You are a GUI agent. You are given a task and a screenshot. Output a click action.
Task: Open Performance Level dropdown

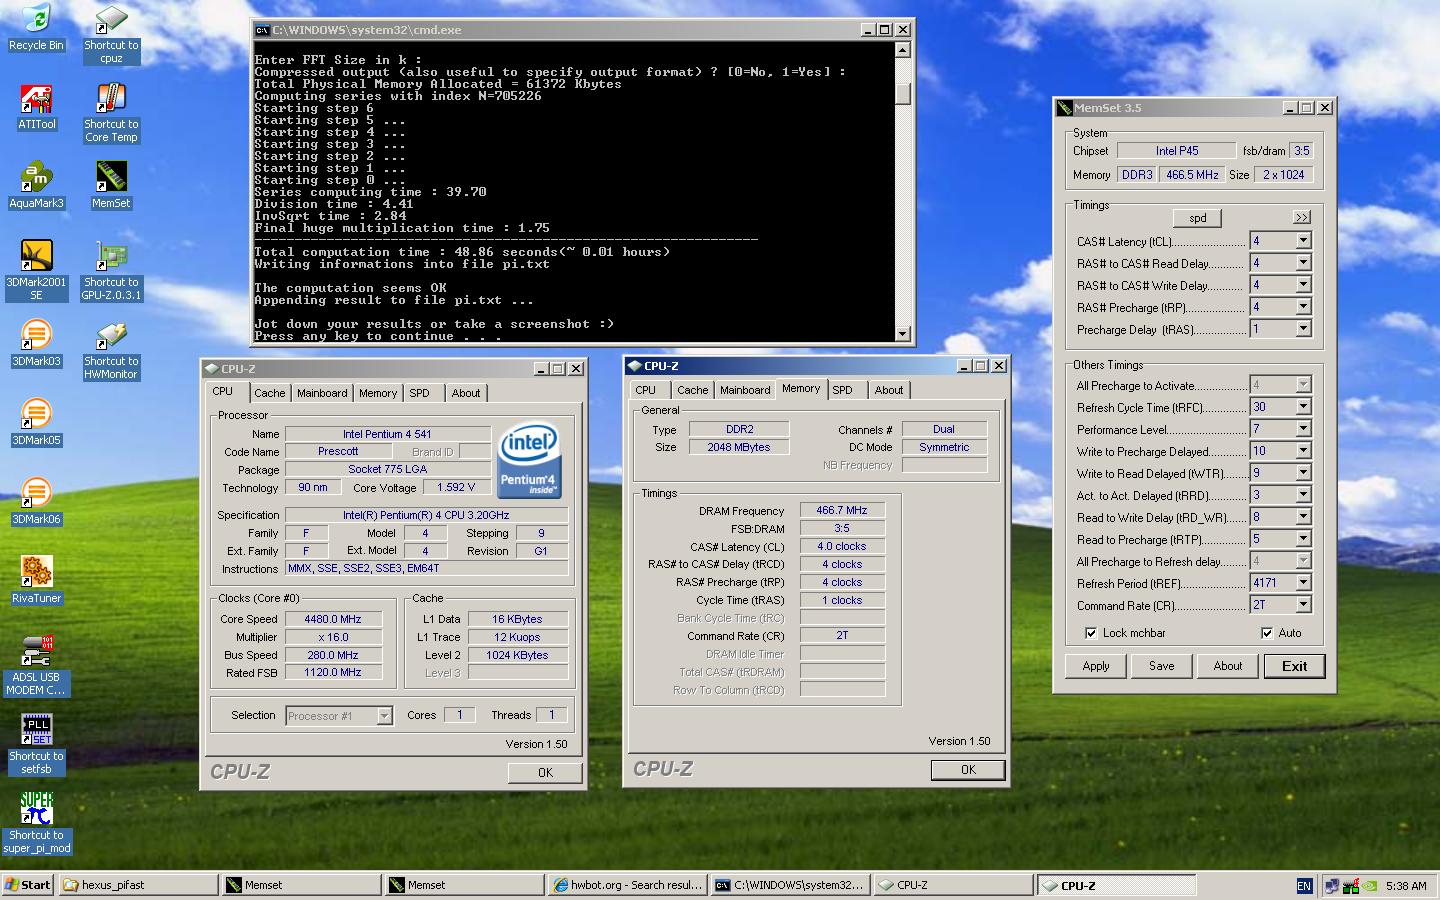[x=1303, y=429]
